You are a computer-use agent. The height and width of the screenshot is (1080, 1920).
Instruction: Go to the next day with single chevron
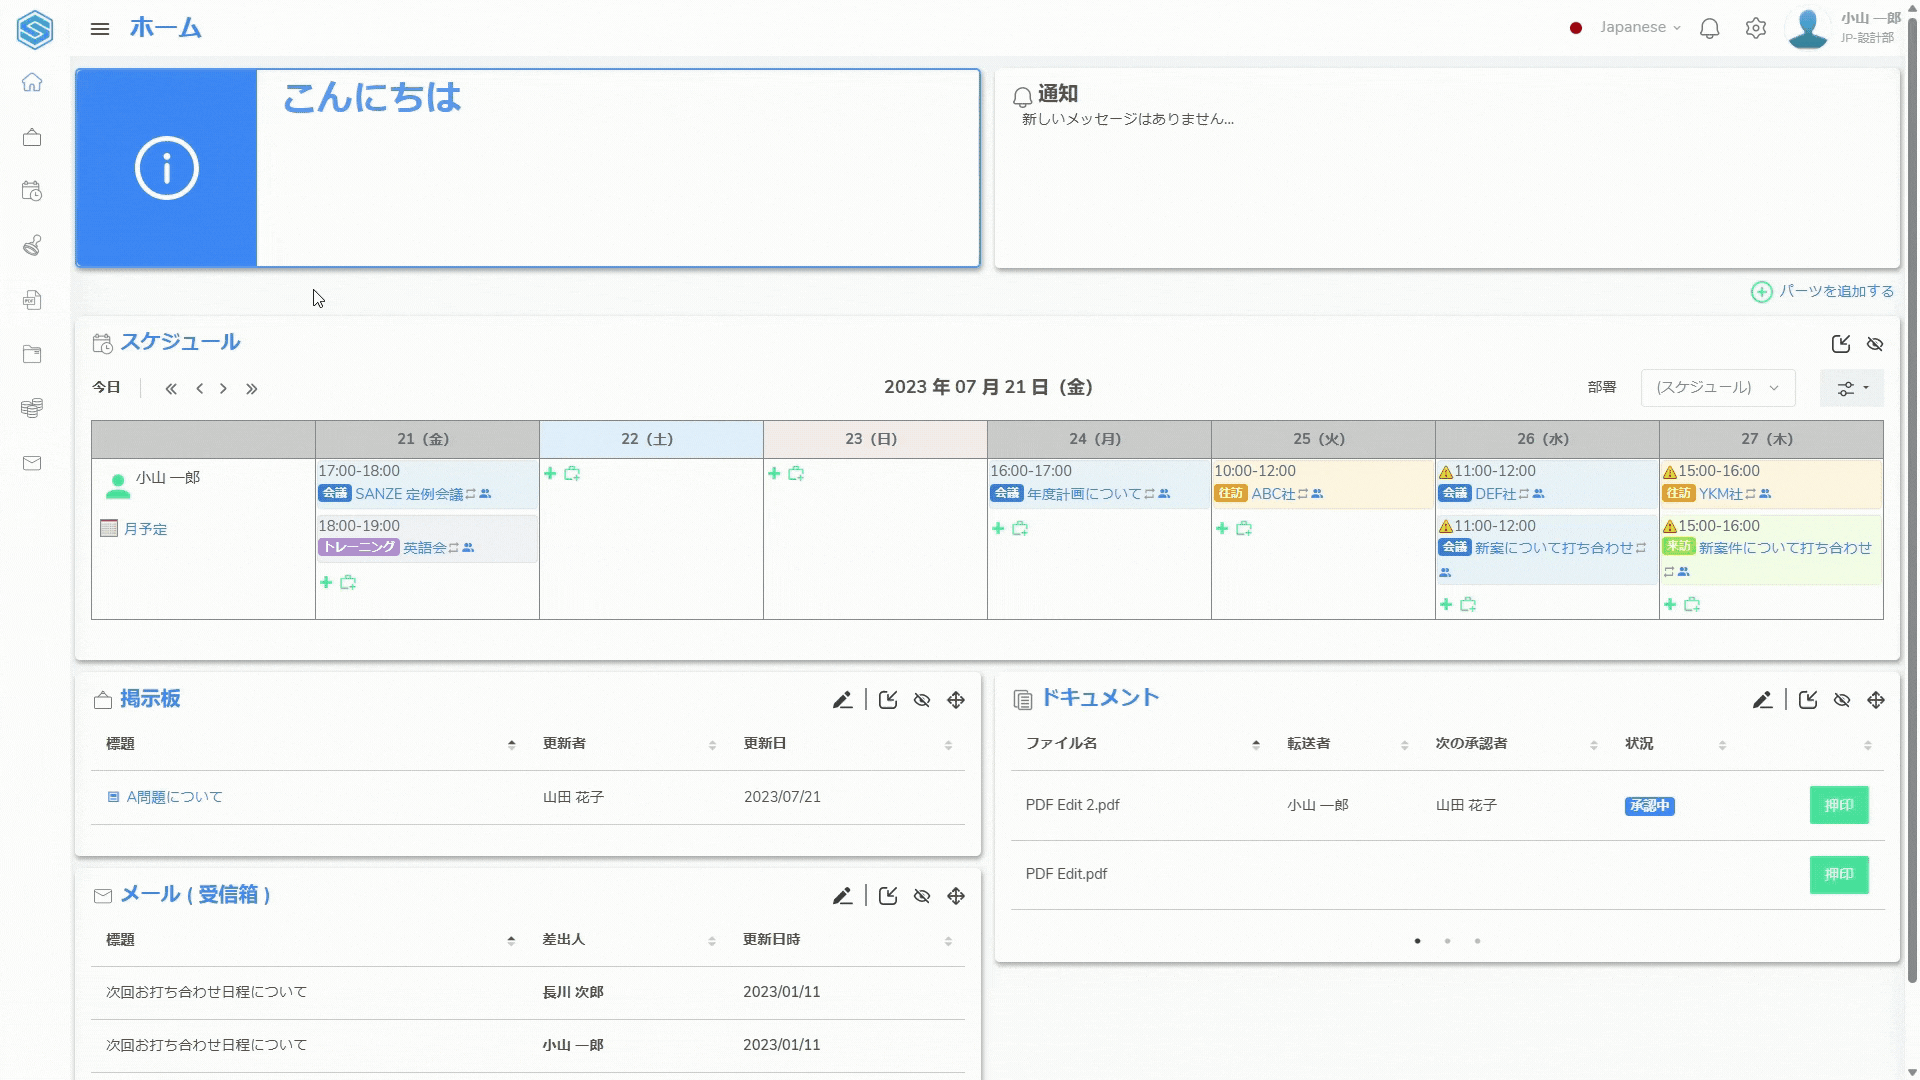click(x=223, y=388)
